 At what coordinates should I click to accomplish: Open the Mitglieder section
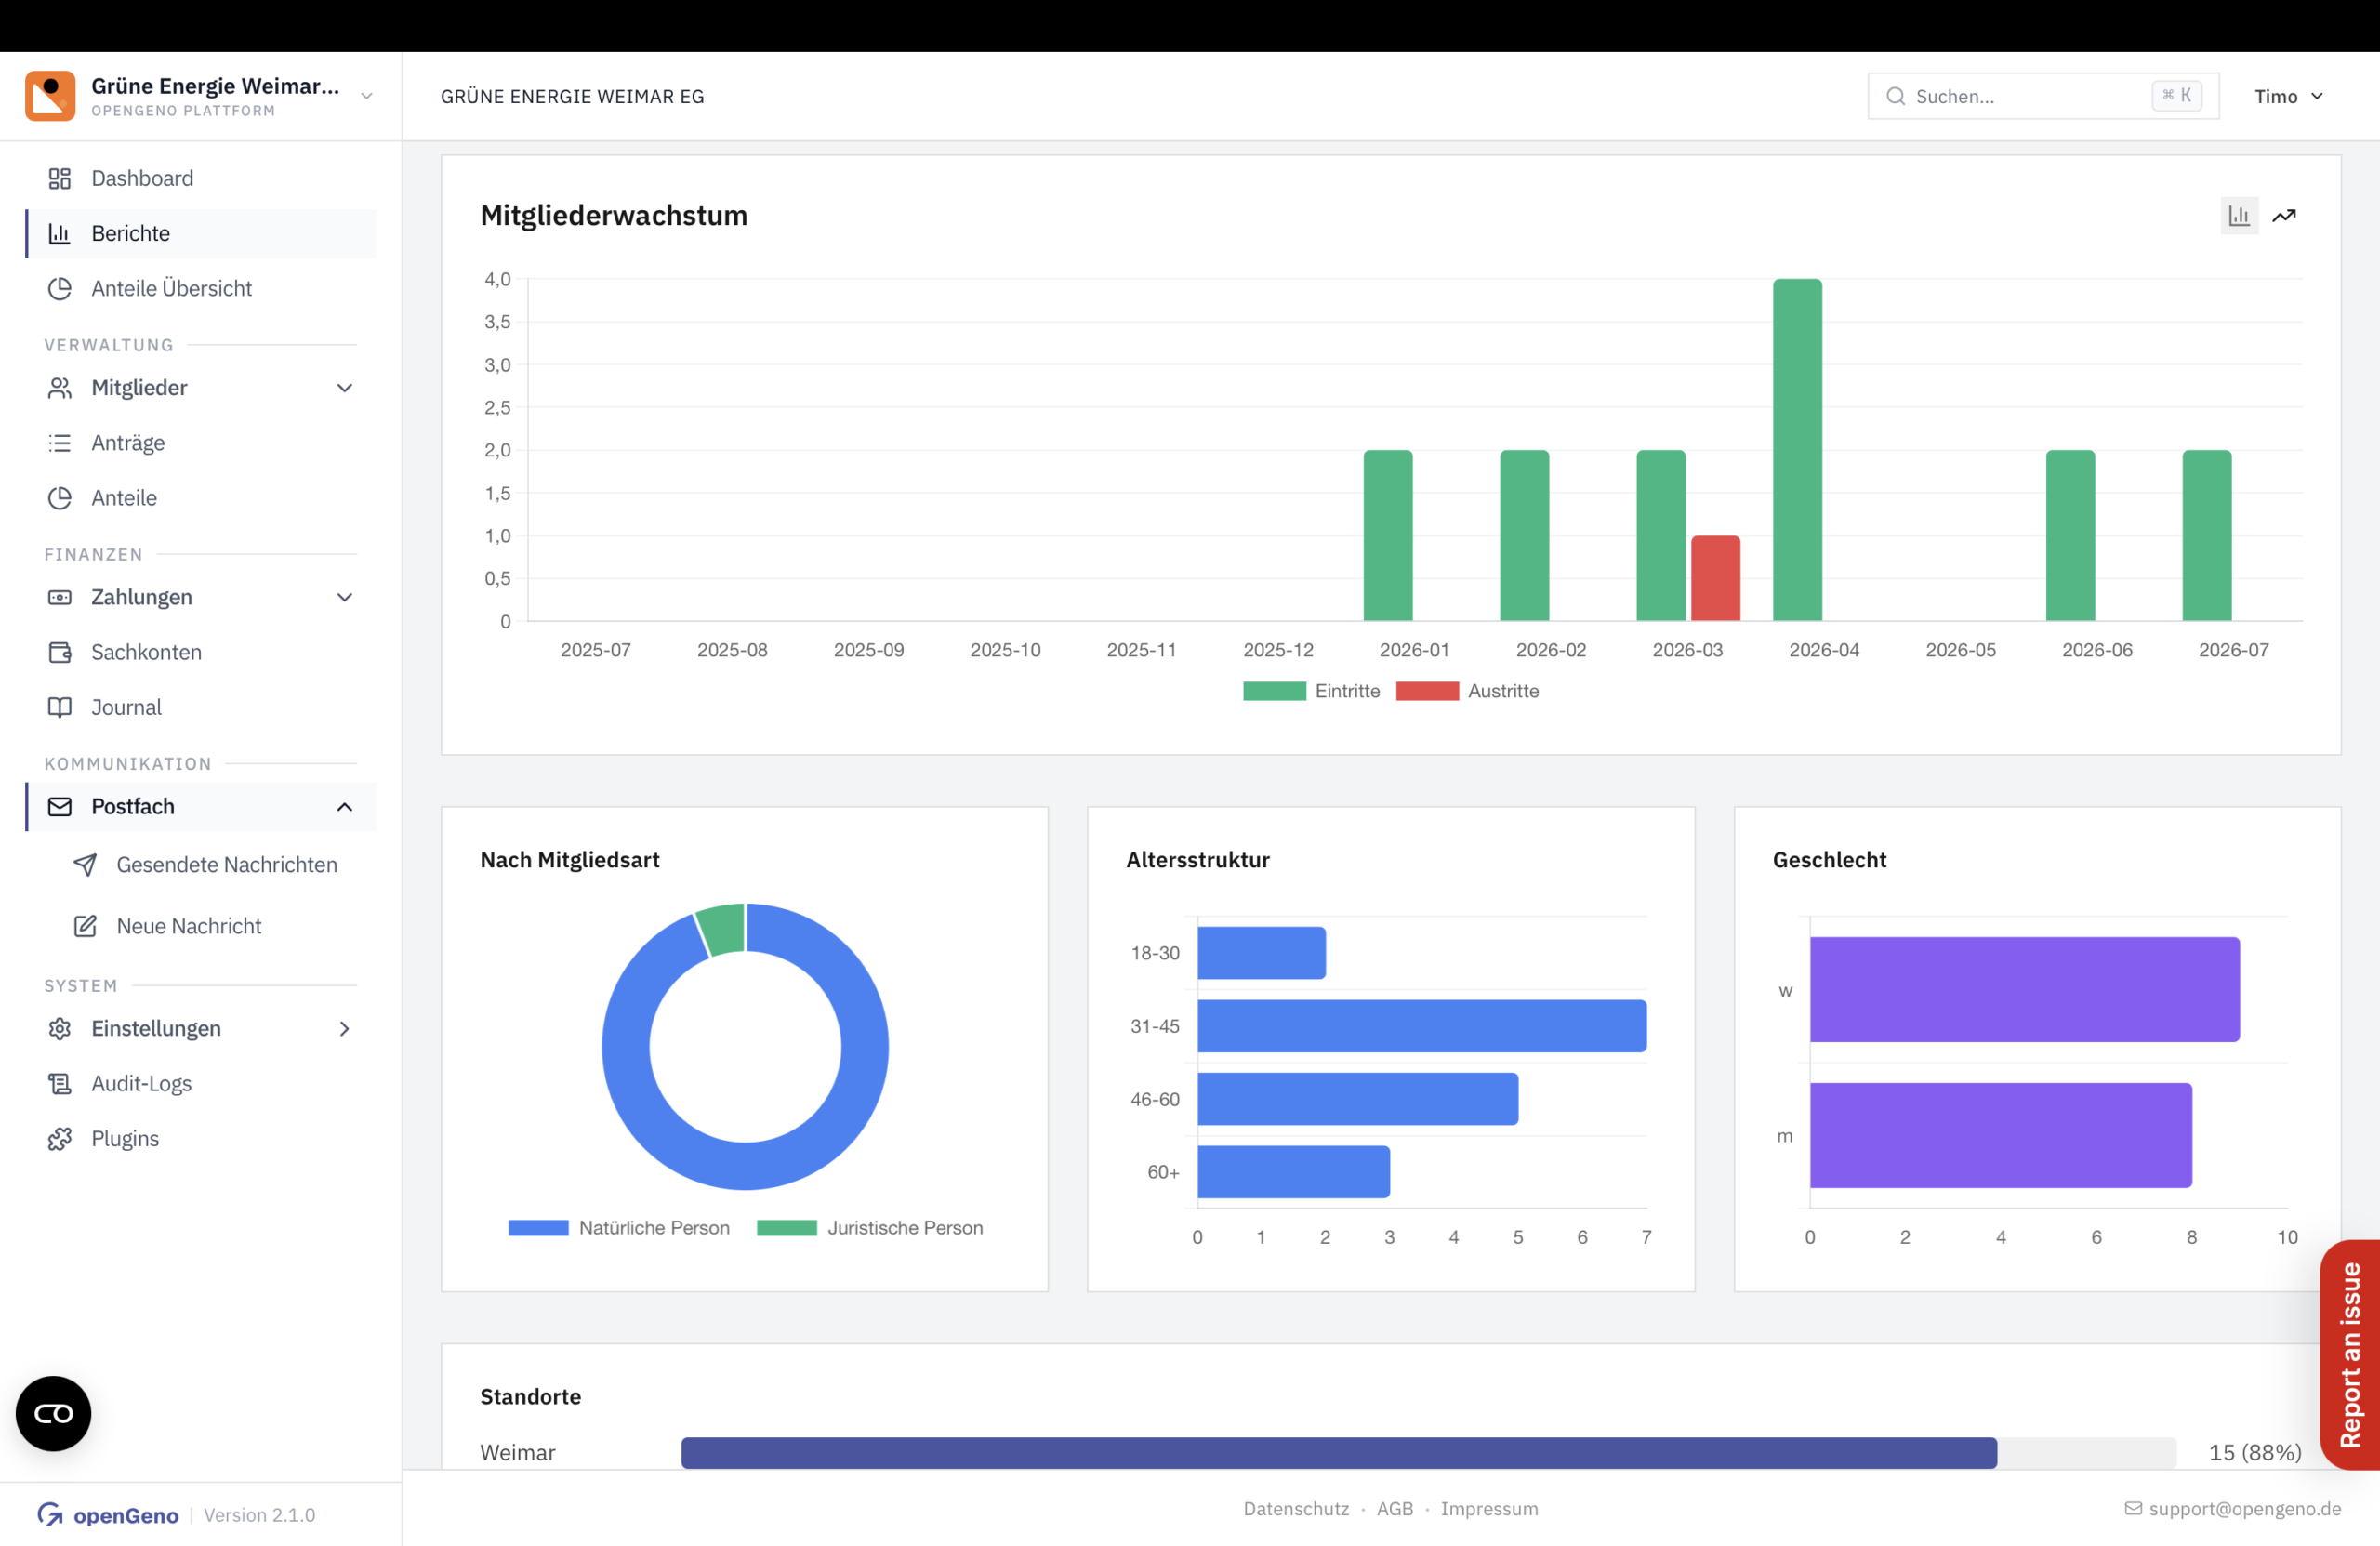[x=201, y=387]
